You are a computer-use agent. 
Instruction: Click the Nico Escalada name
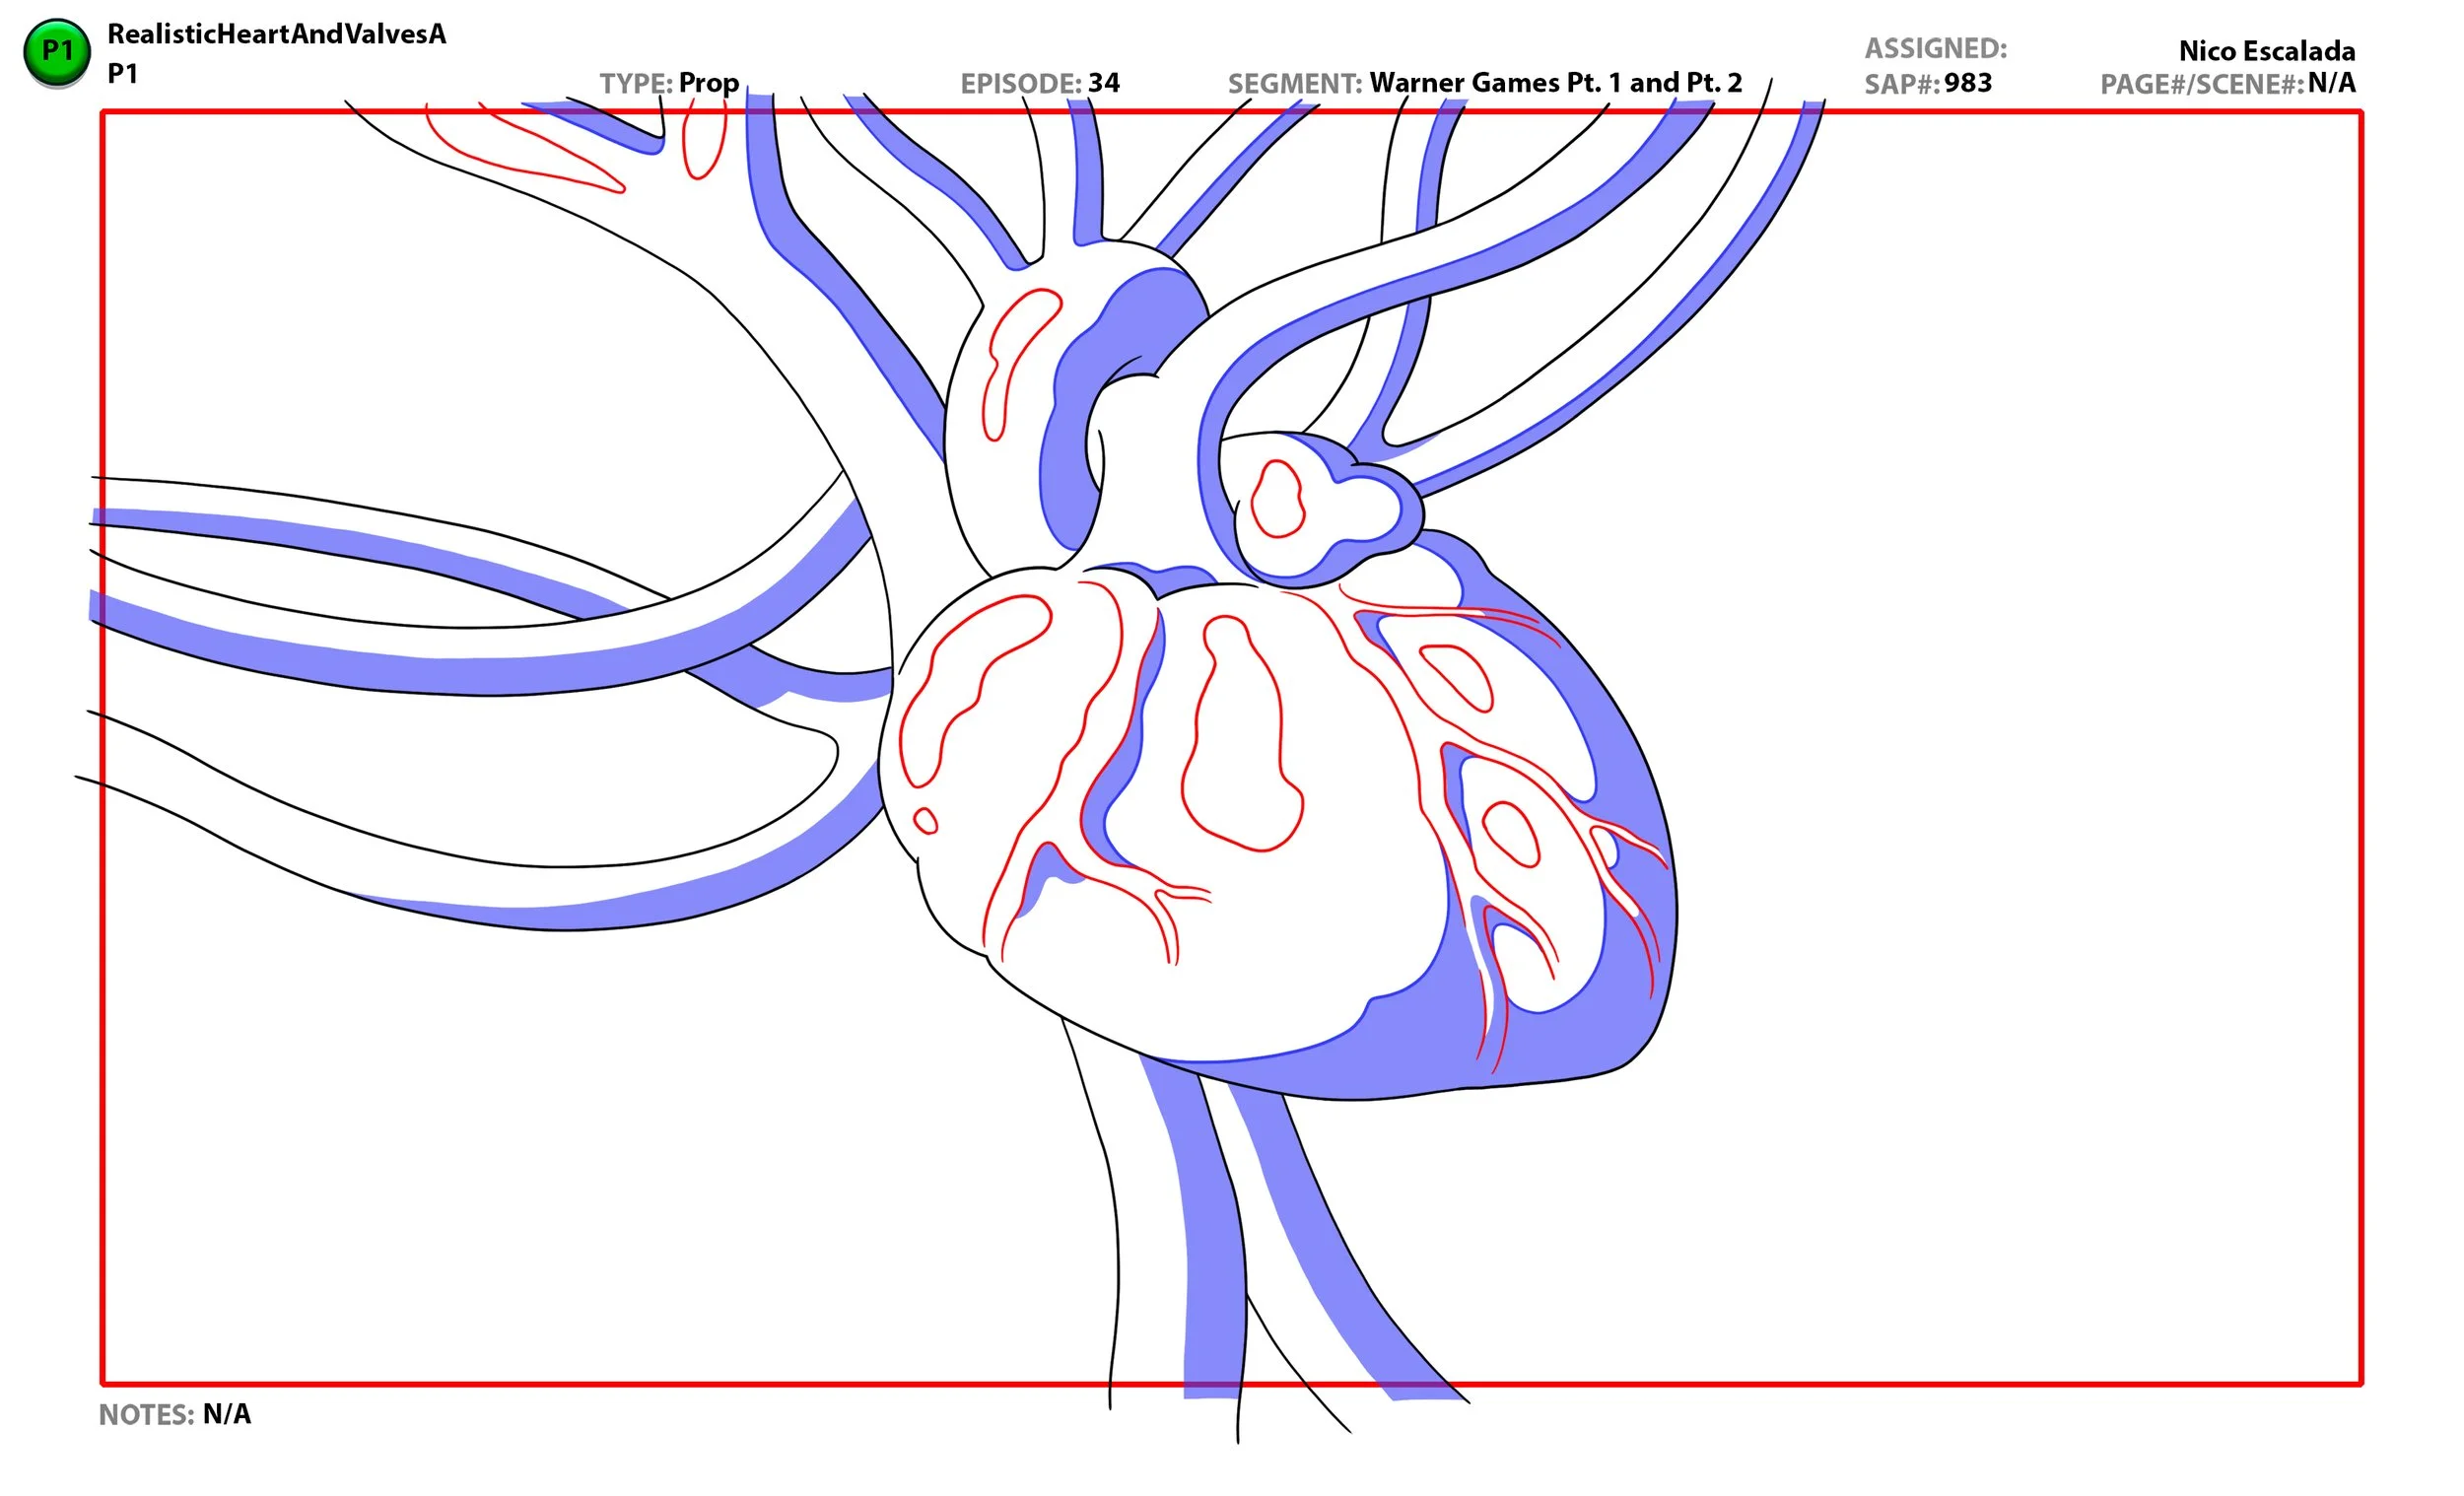[2266, 51]
